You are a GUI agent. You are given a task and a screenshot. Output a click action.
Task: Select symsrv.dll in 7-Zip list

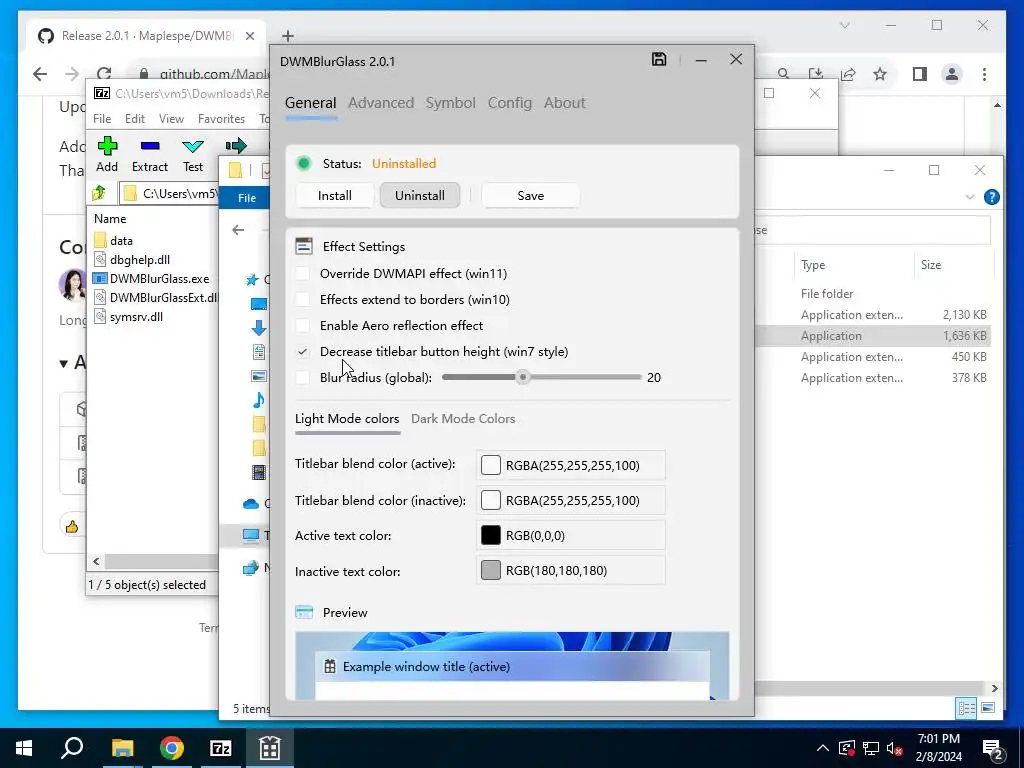[136, 317]
